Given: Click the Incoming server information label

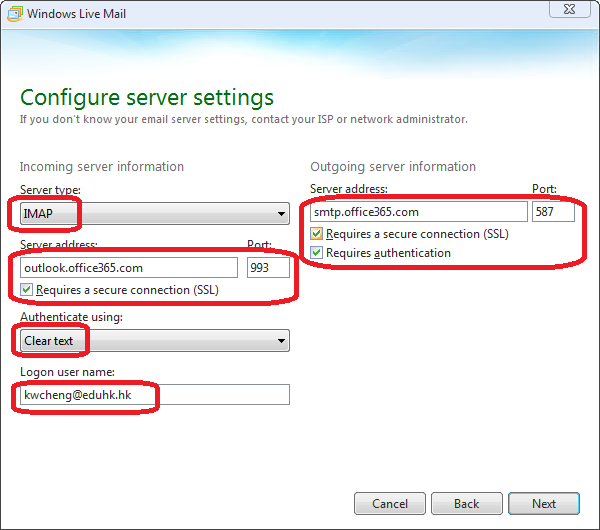Looking at the screenshot, I should (x=102, y=167).
